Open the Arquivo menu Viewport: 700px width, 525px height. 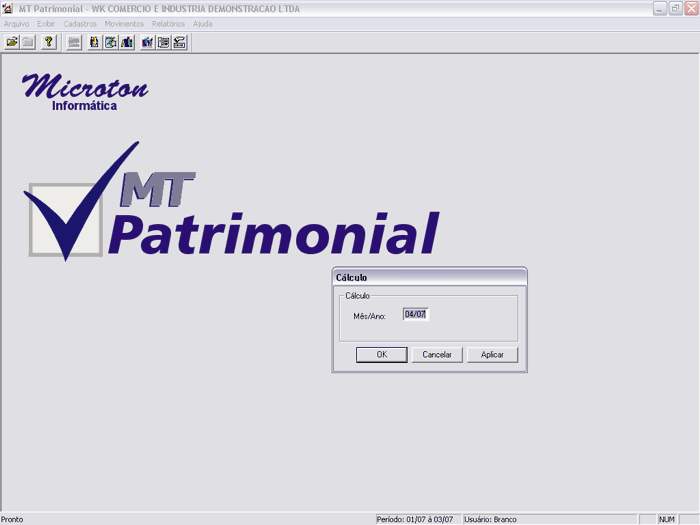[17, 23]
